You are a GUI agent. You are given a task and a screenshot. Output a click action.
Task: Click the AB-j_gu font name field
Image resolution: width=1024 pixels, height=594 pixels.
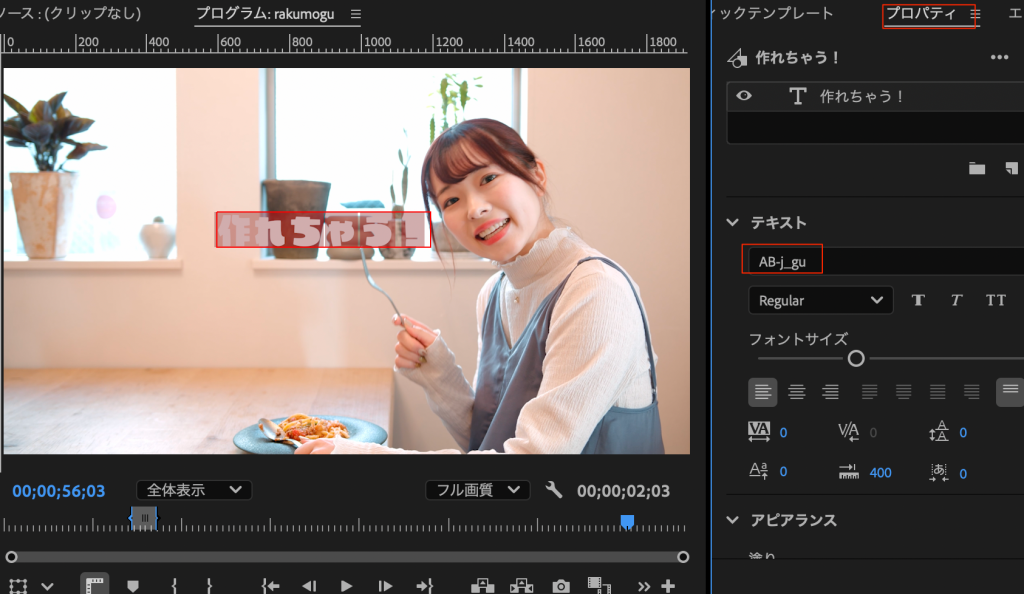[783, 262]
